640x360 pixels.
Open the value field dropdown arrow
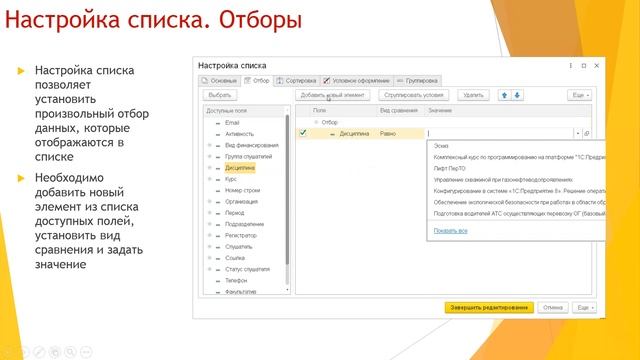[x=578, y=133]
